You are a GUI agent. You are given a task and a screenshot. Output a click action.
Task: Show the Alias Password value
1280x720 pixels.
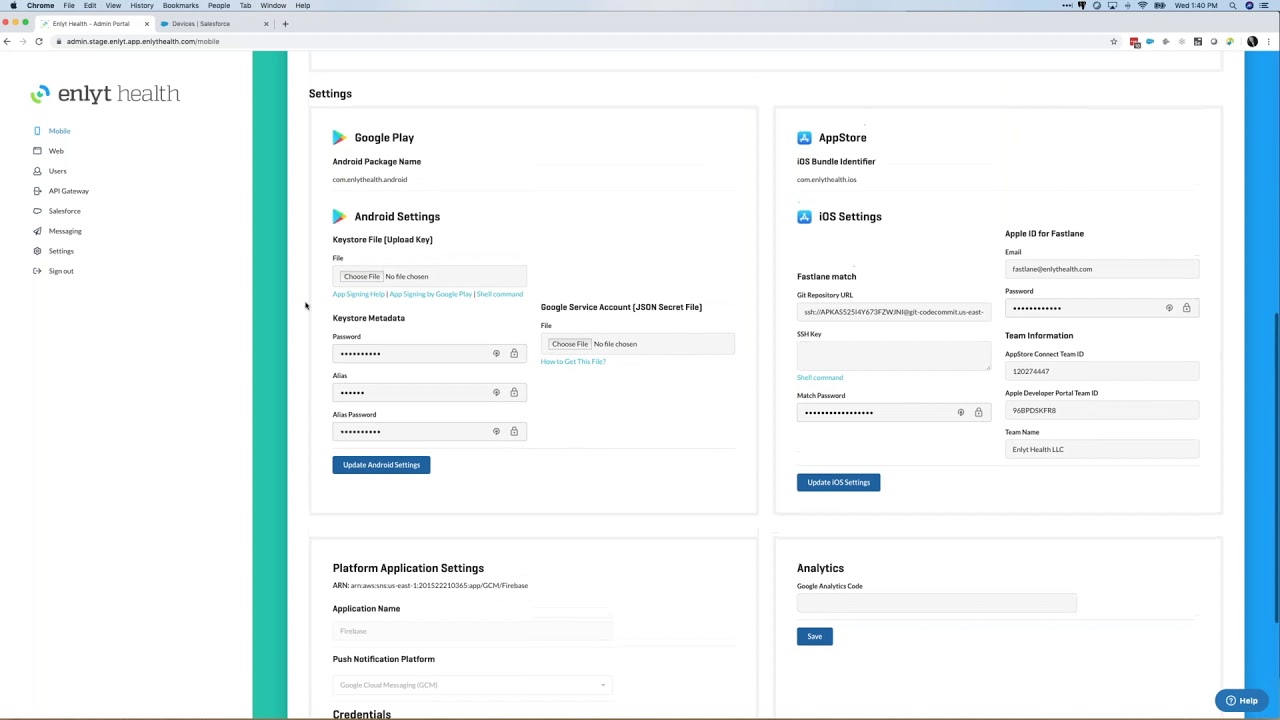coord(496,431)
